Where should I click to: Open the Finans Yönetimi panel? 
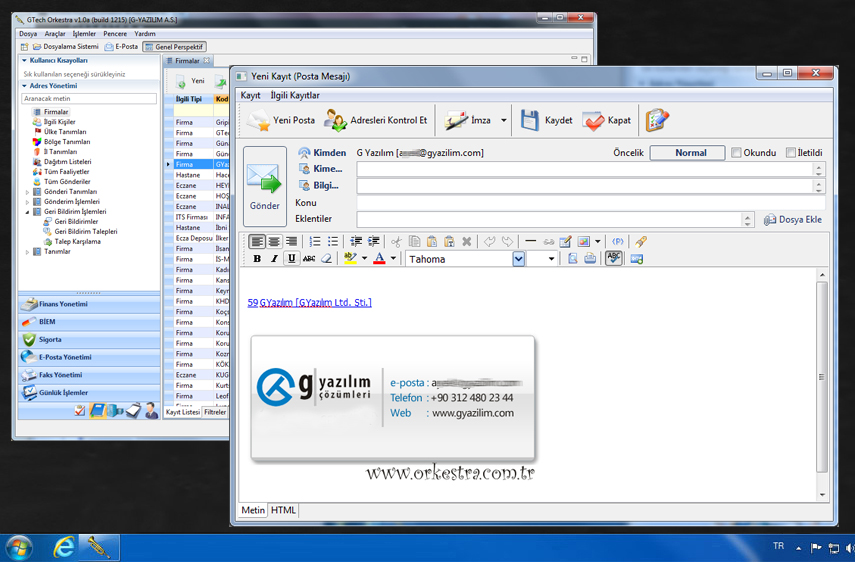click(x=89, y=304)
